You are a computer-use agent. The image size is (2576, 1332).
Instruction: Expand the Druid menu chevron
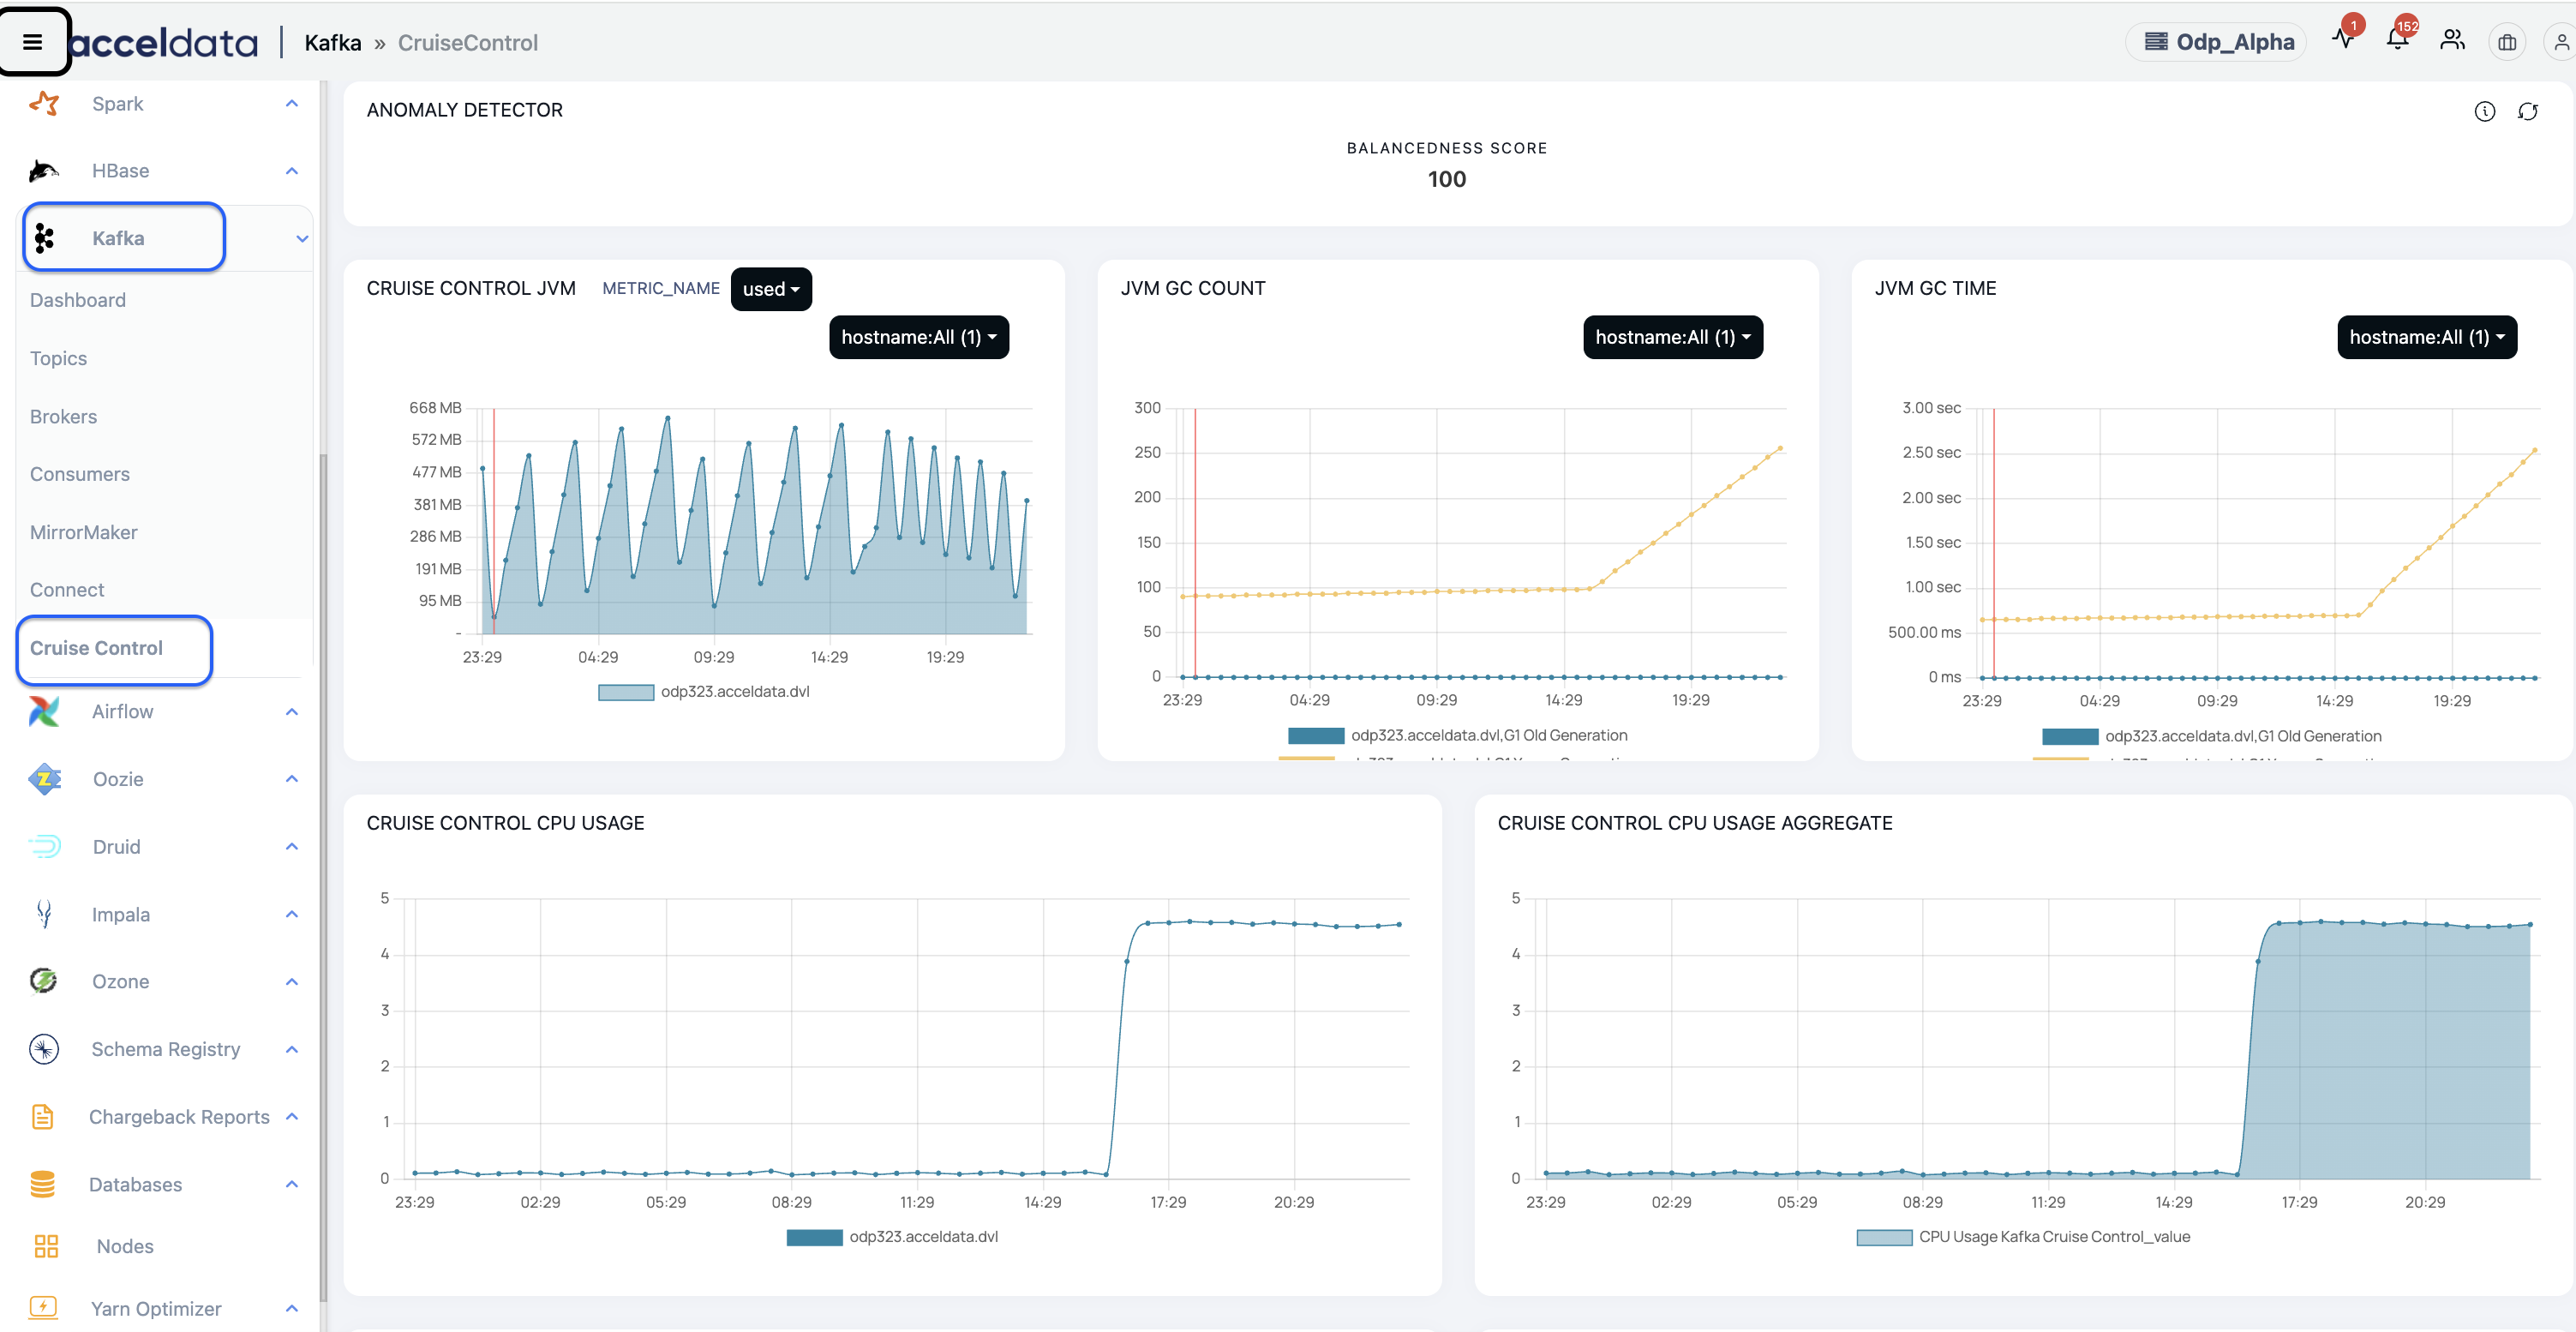coord(292,847)
